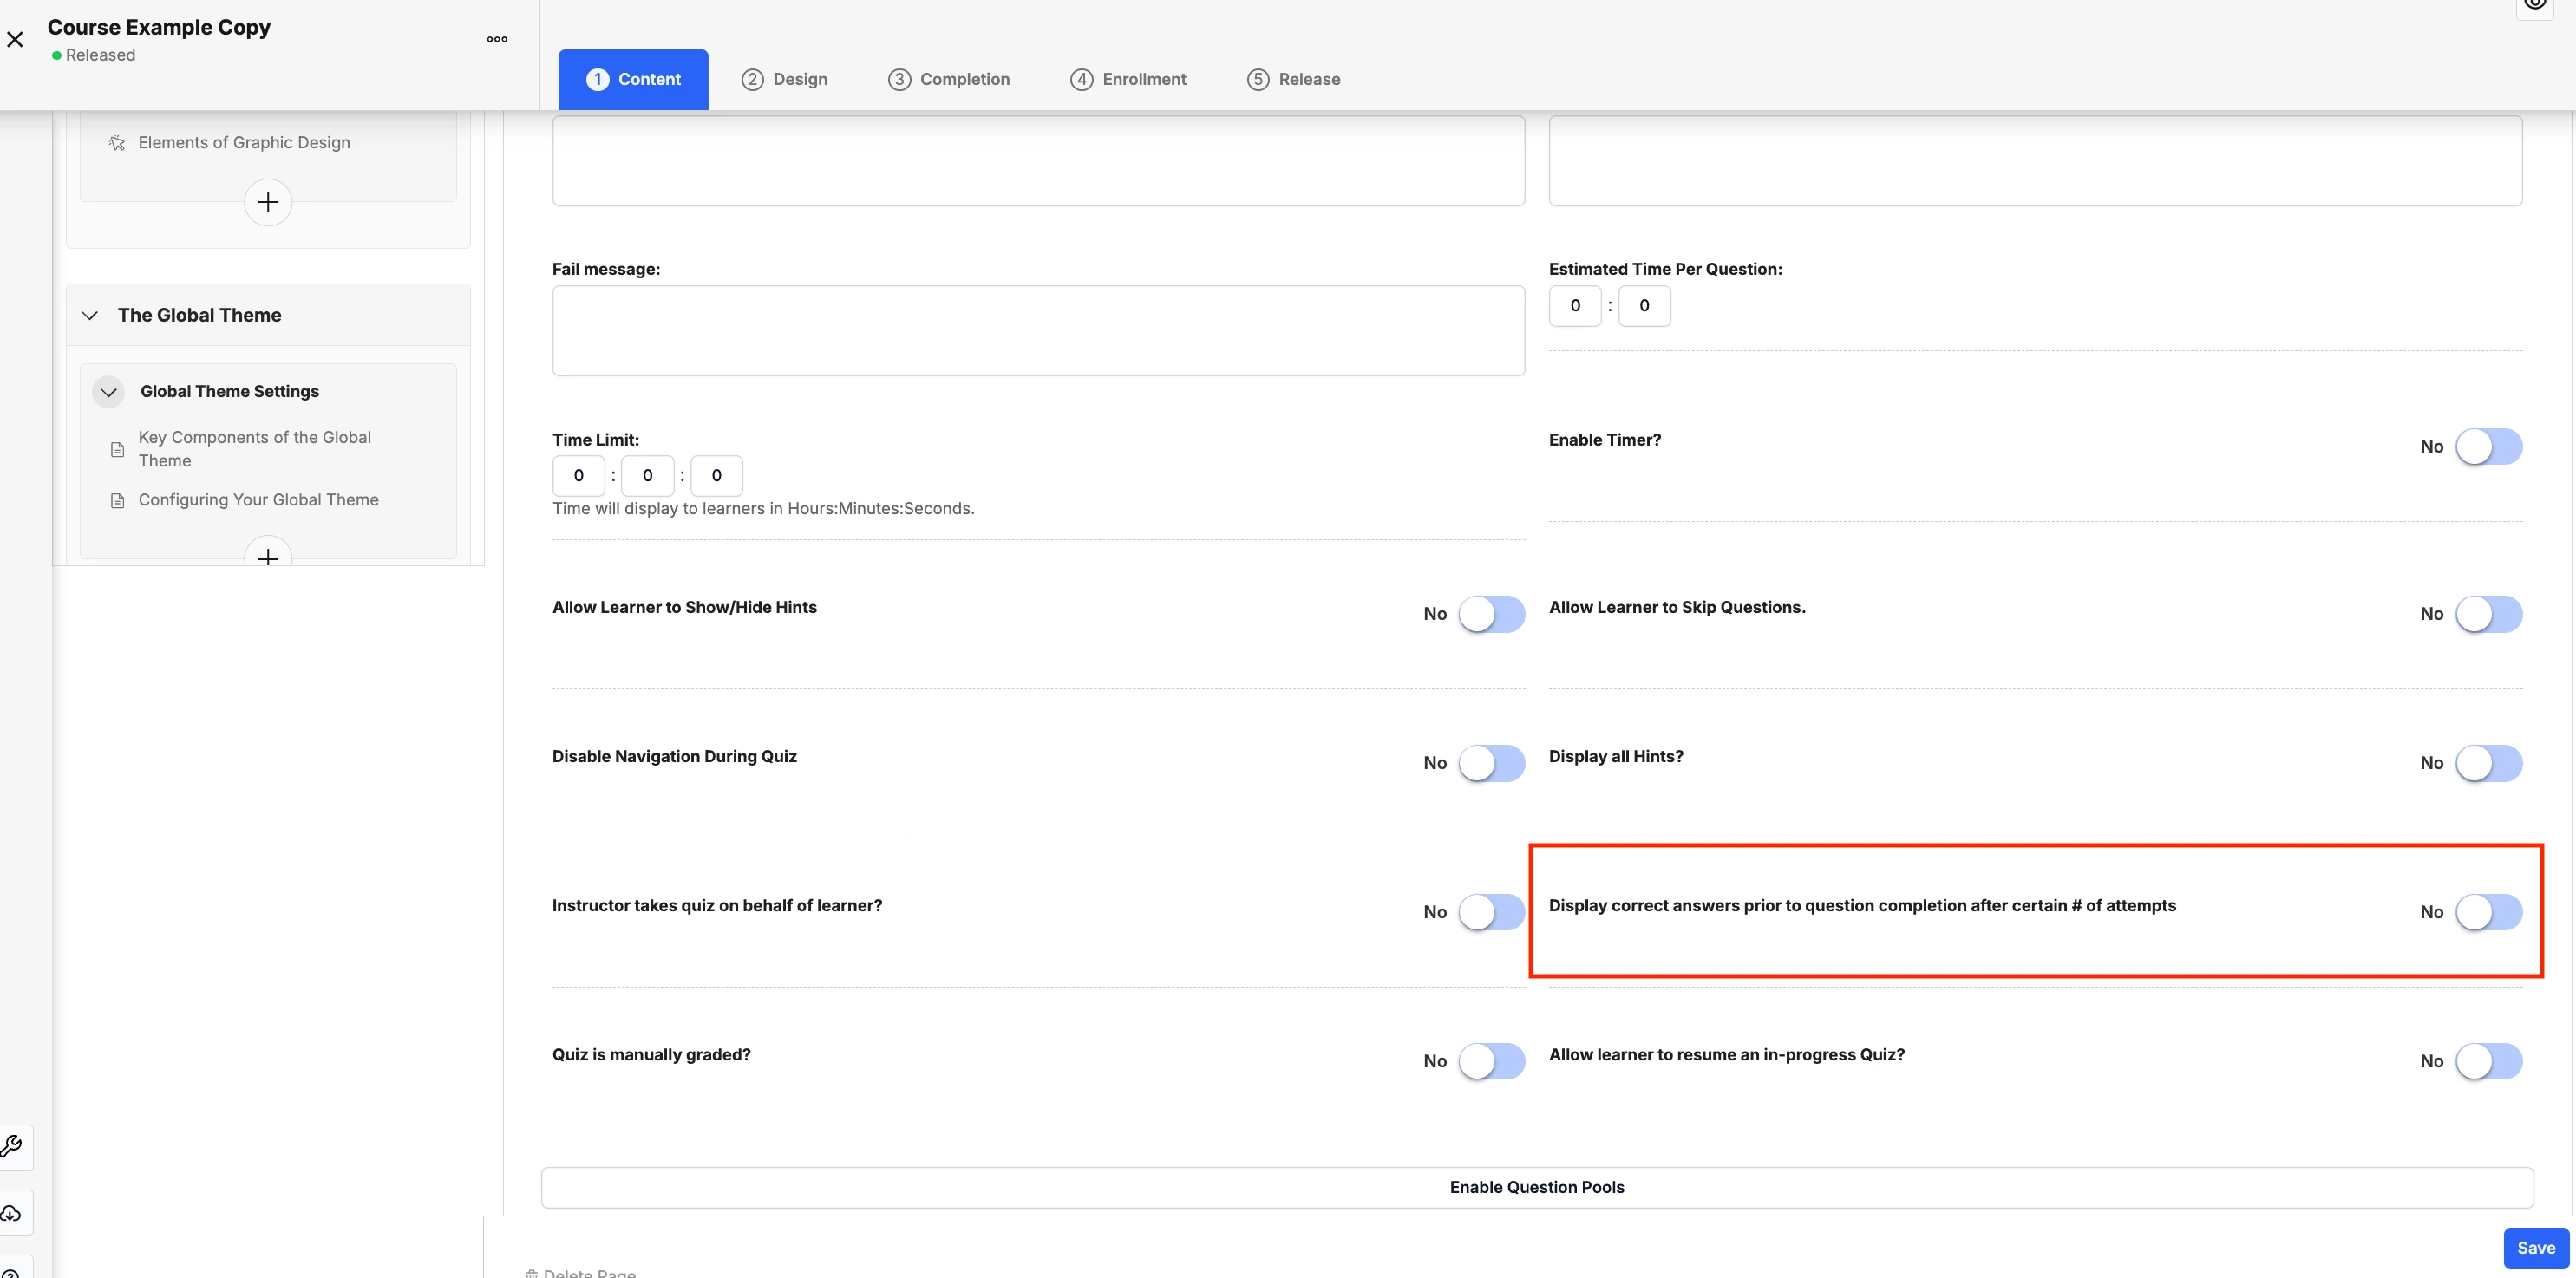This screenshot has width=2576, height=1278.
Task: Enable Allow Learner to Show/Hide Hints
Action: [x=1491, y=614]
